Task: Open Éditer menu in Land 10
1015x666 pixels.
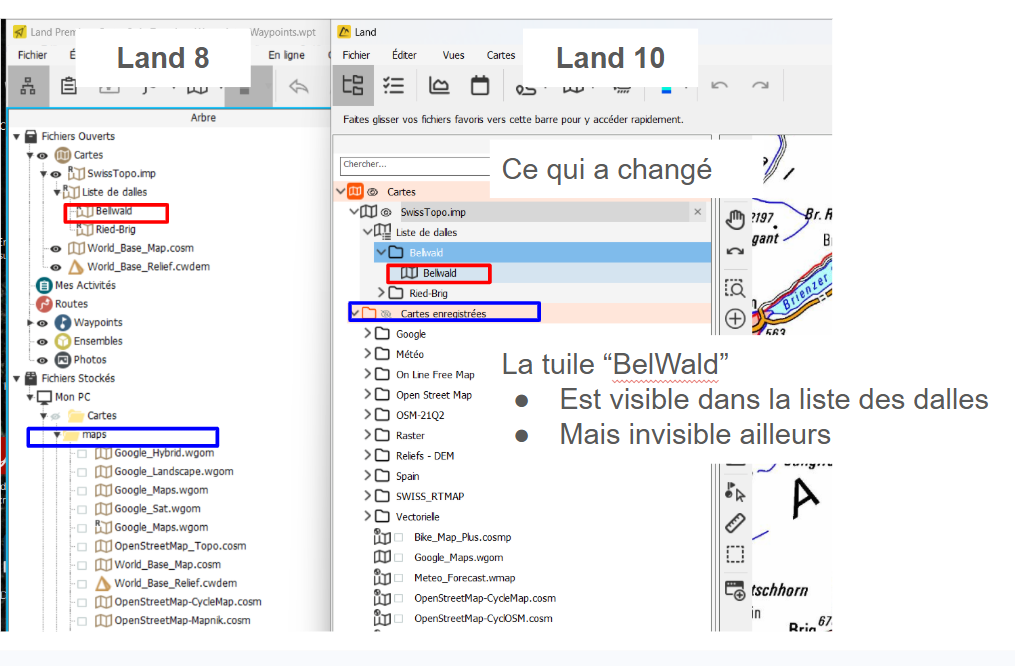Action: click(404, 55)
